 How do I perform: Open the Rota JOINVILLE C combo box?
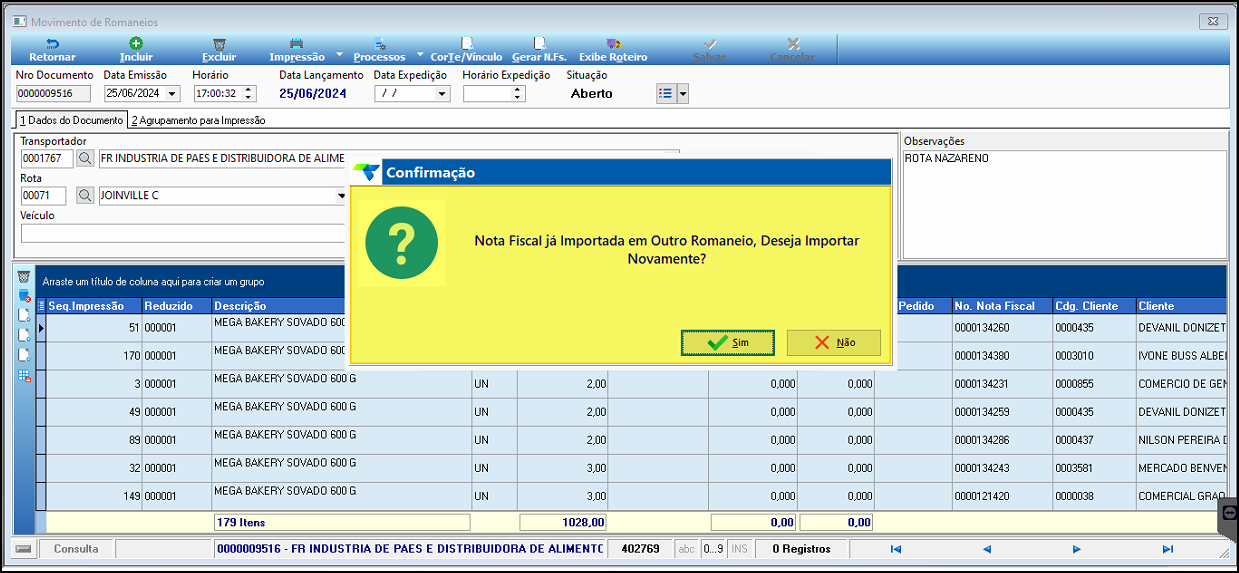(221, 196)
